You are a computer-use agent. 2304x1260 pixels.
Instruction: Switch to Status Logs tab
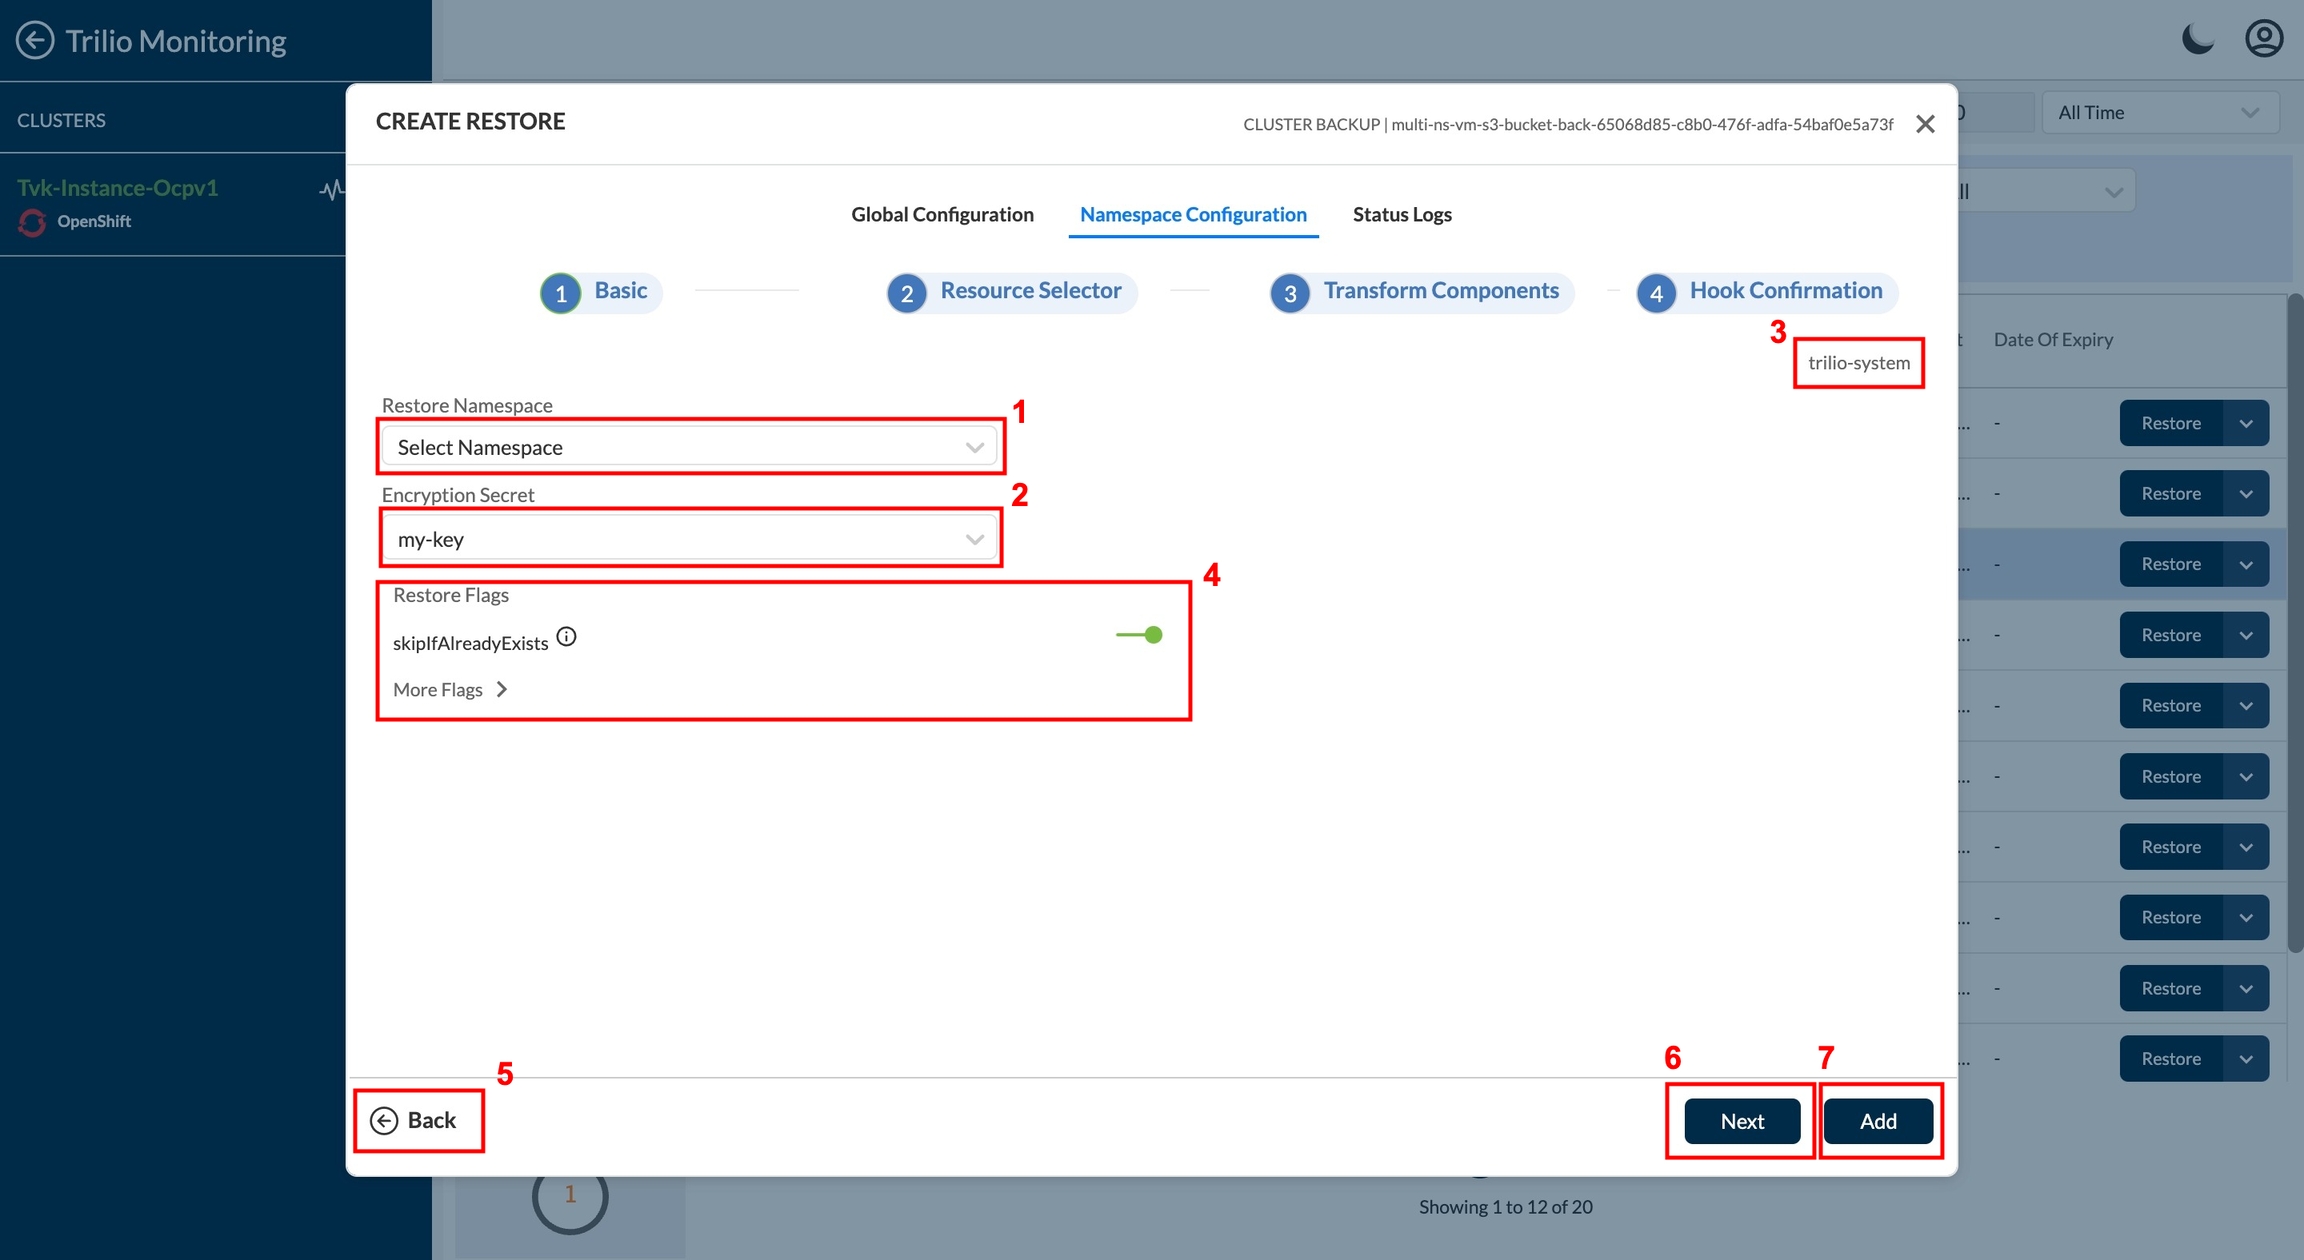1401,215
